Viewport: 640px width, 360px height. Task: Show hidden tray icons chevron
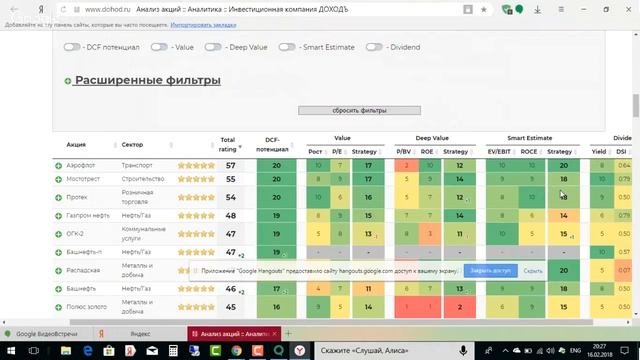[505, 351]
